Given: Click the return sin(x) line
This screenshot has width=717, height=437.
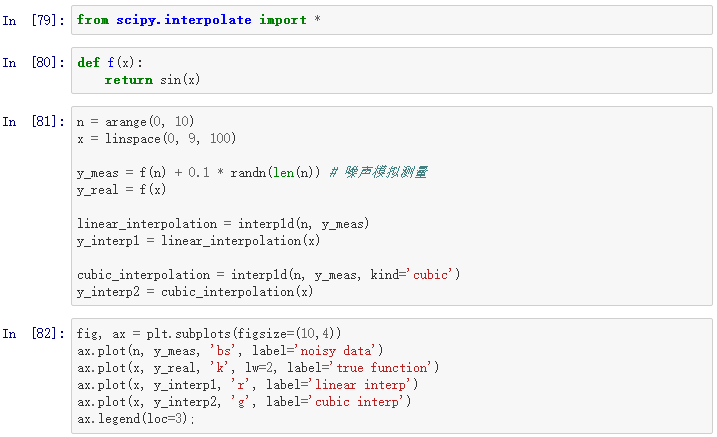Looking at the screenshot, I should tap(152, 80).
